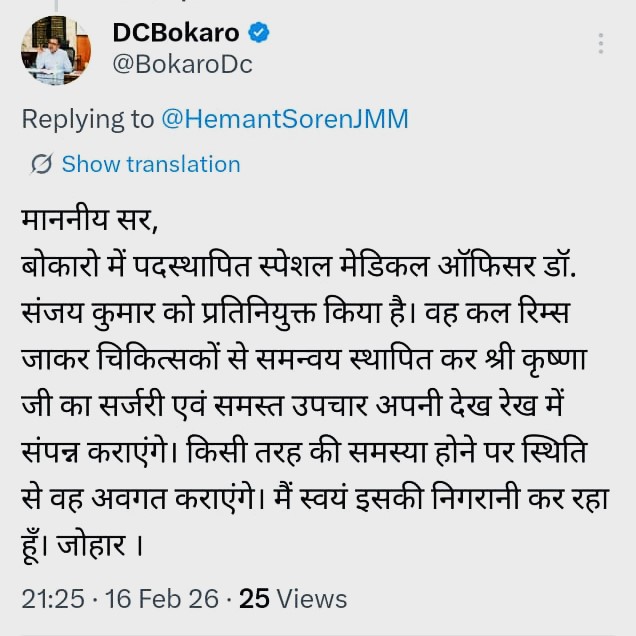The height and width of the screenshot is (636, 636).
Task: Click the blue verified badge
Action: (259, 33)
